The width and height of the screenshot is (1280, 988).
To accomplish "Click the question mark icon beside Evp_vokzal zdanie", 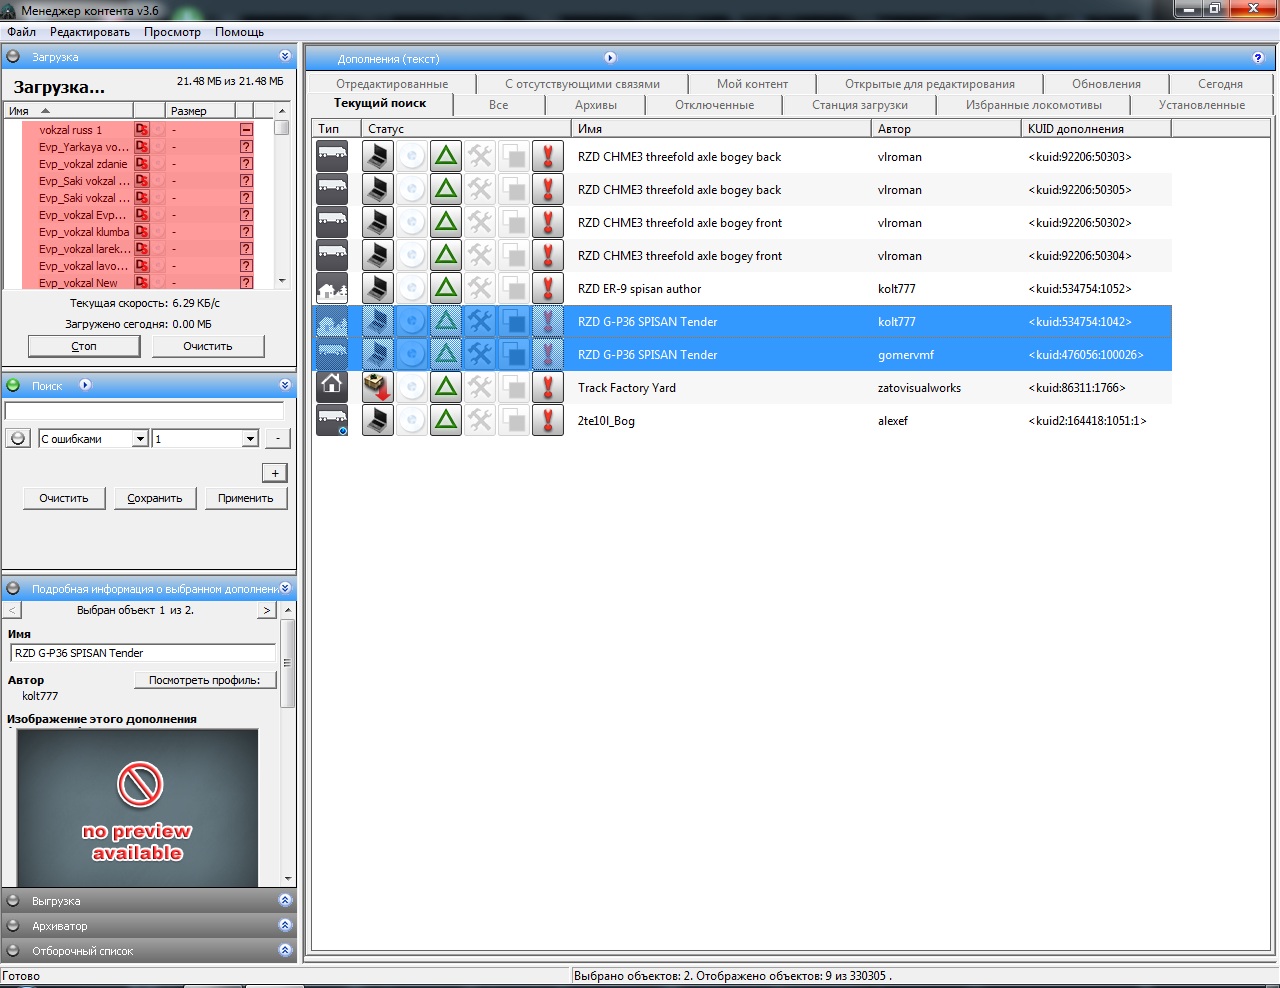I will tap(246, 164).
